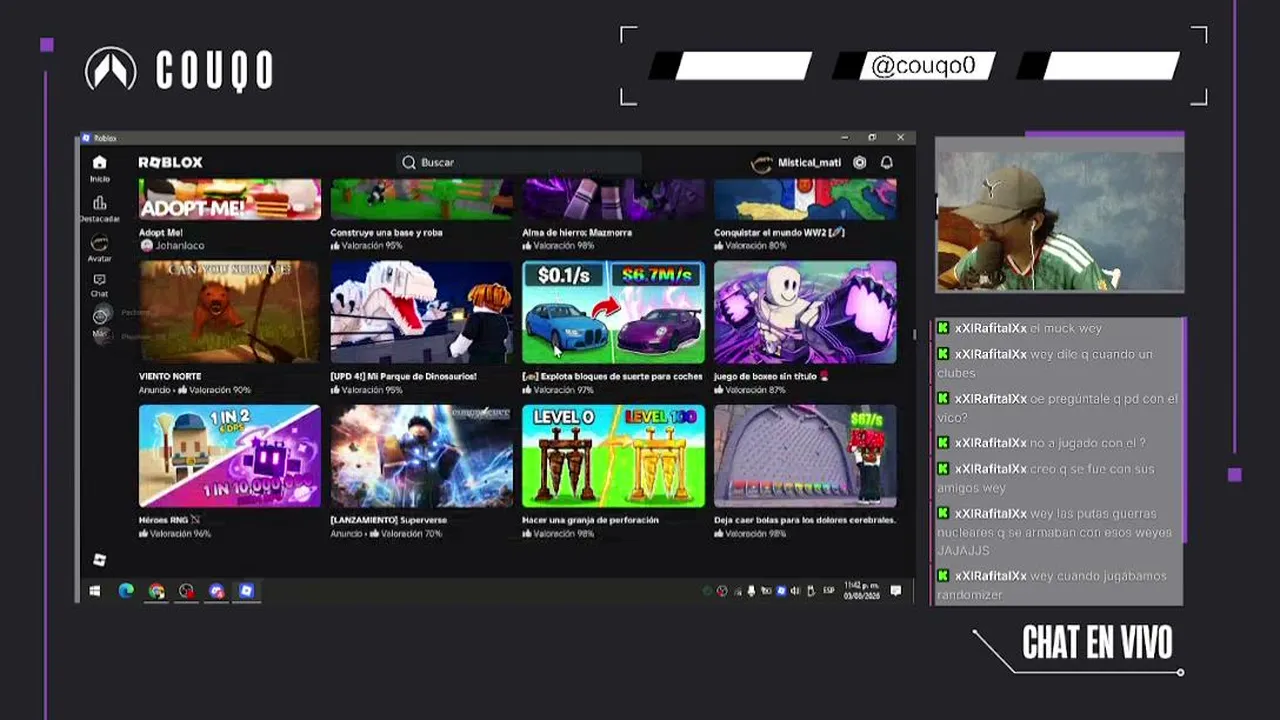Click the Roblox logo in the header
Viewport: 1280px width, 720px height.
[x=170, y=162]
